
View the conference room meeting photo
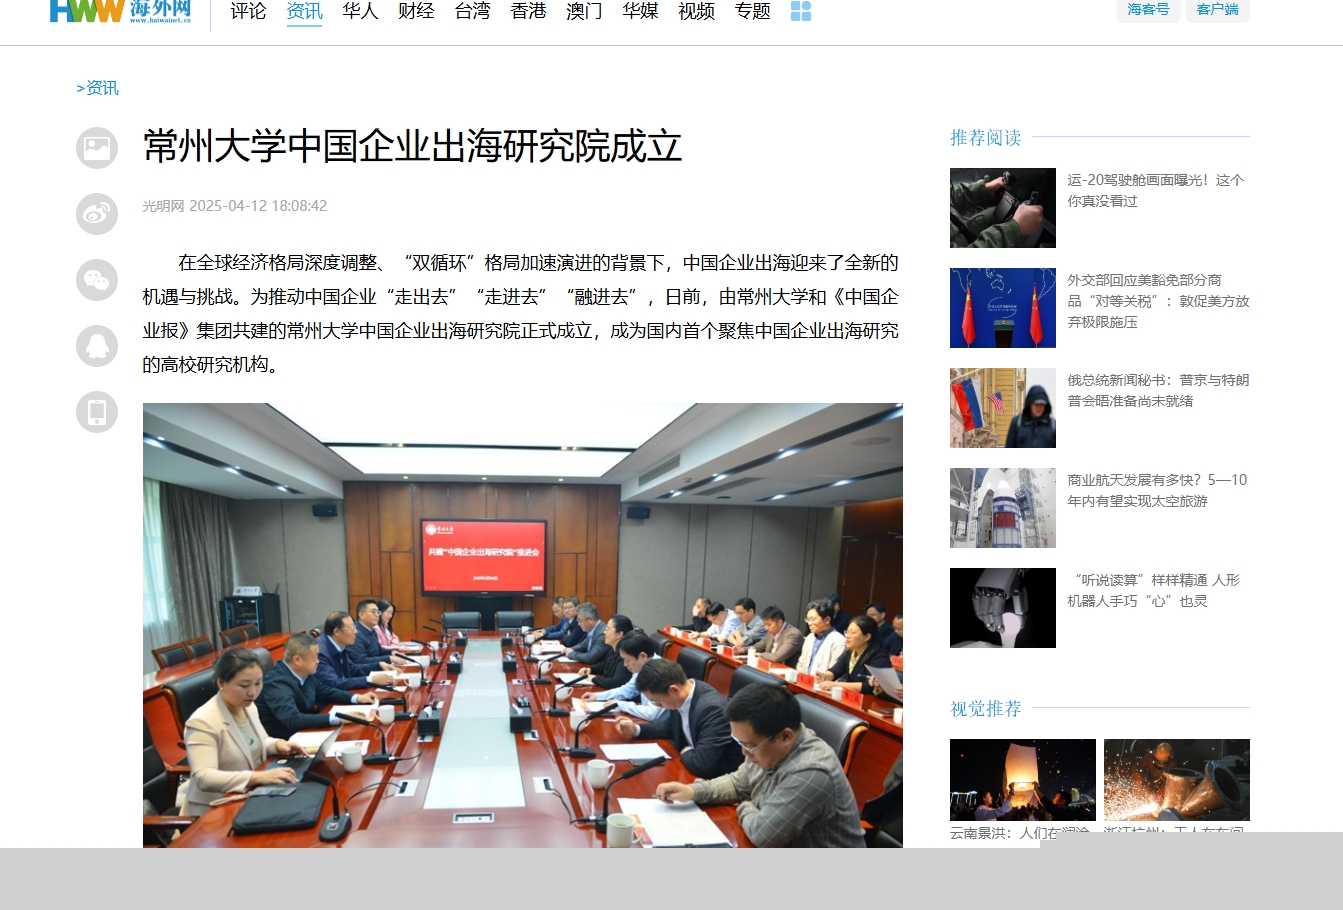522,625
